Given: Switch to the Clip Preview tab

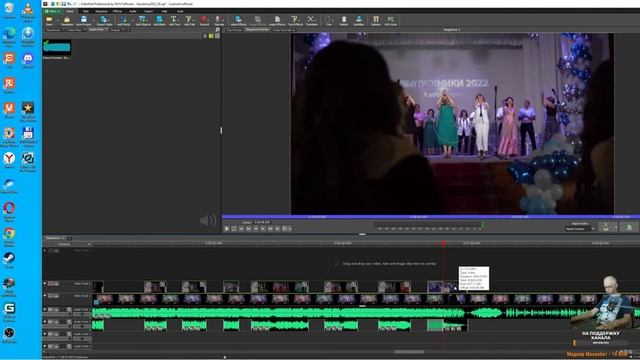Looking at the screenshot, I should (x=234, y=30).
